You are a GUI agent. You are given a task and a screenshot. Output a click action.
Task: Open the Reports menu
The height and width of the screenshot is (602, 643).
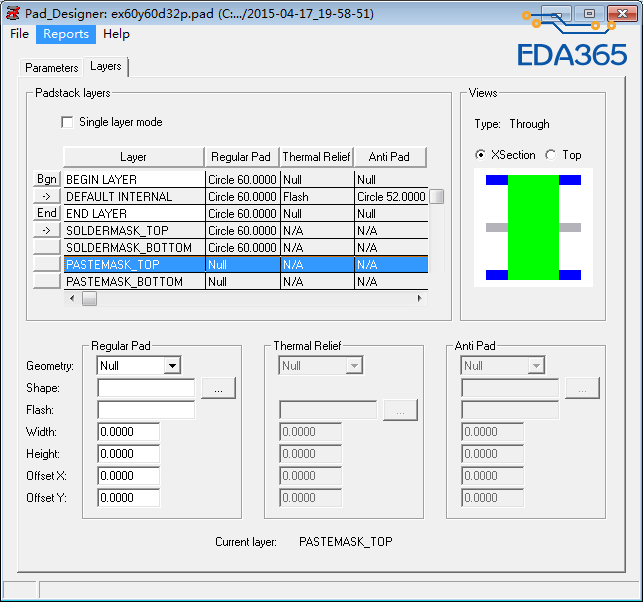coord(66,34)
